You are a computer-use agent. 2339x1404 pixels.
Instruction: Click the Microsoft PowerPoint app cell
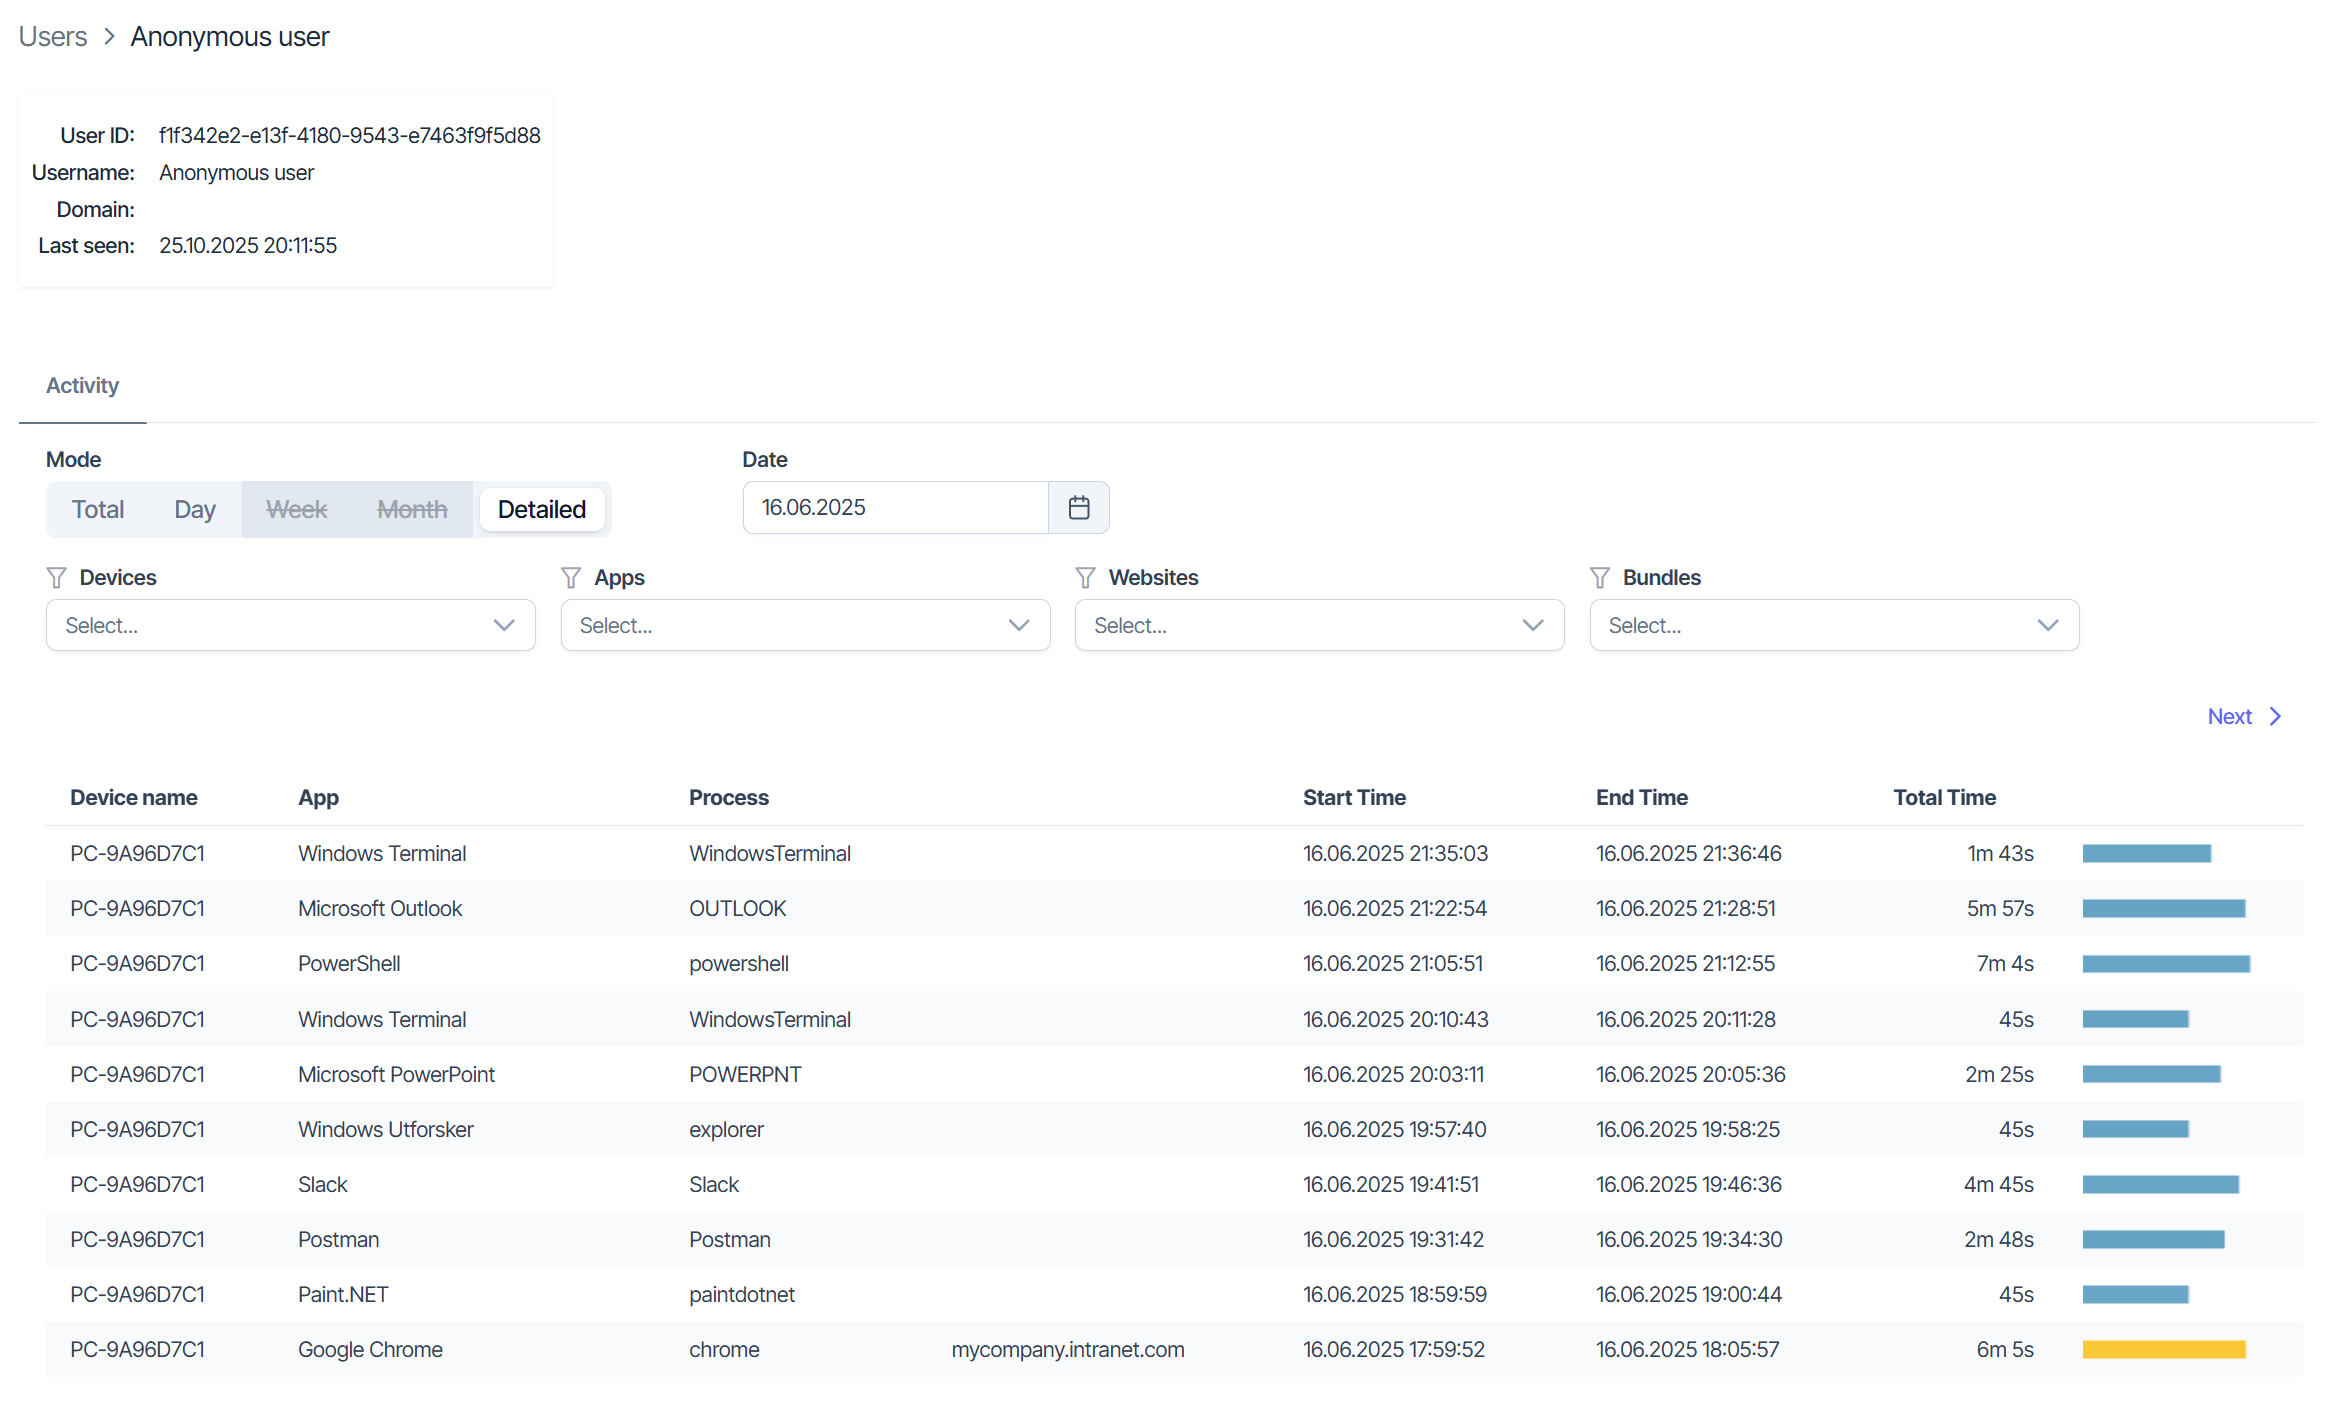click(x=397, y=1074)
